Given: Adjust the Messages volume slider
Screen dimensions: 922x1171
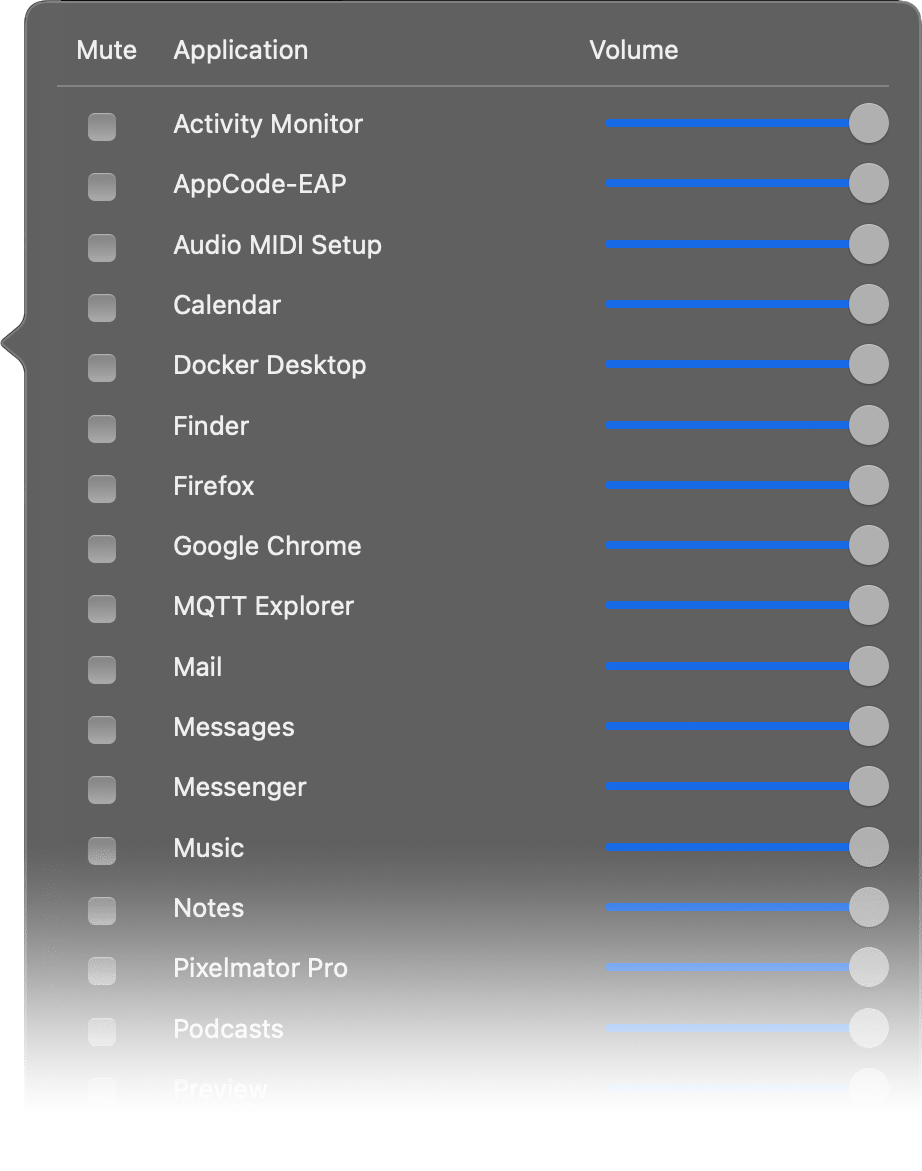Looking at the screenshot, I should 868,726.
